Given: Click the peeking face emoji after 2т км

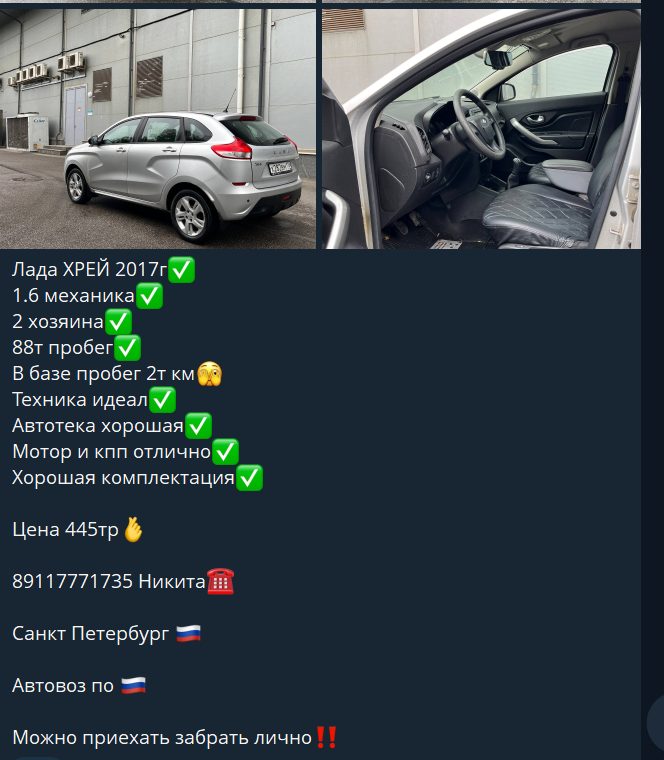Looking at the screenshot, I should click(x=209, y=373).
